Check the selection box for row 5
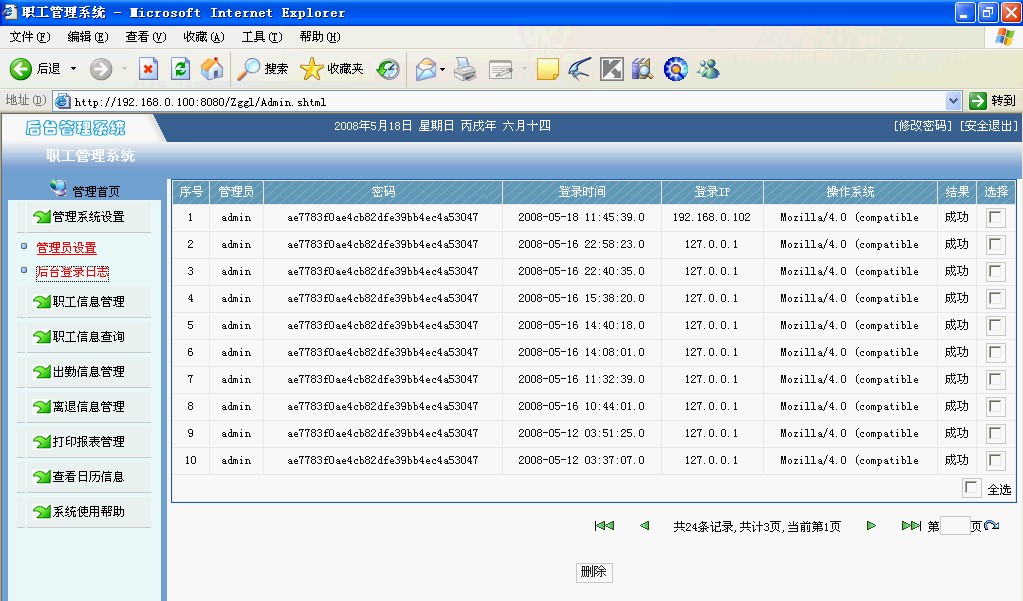Viewport: 1023px width, 601px height. click(x=995, y=326)
